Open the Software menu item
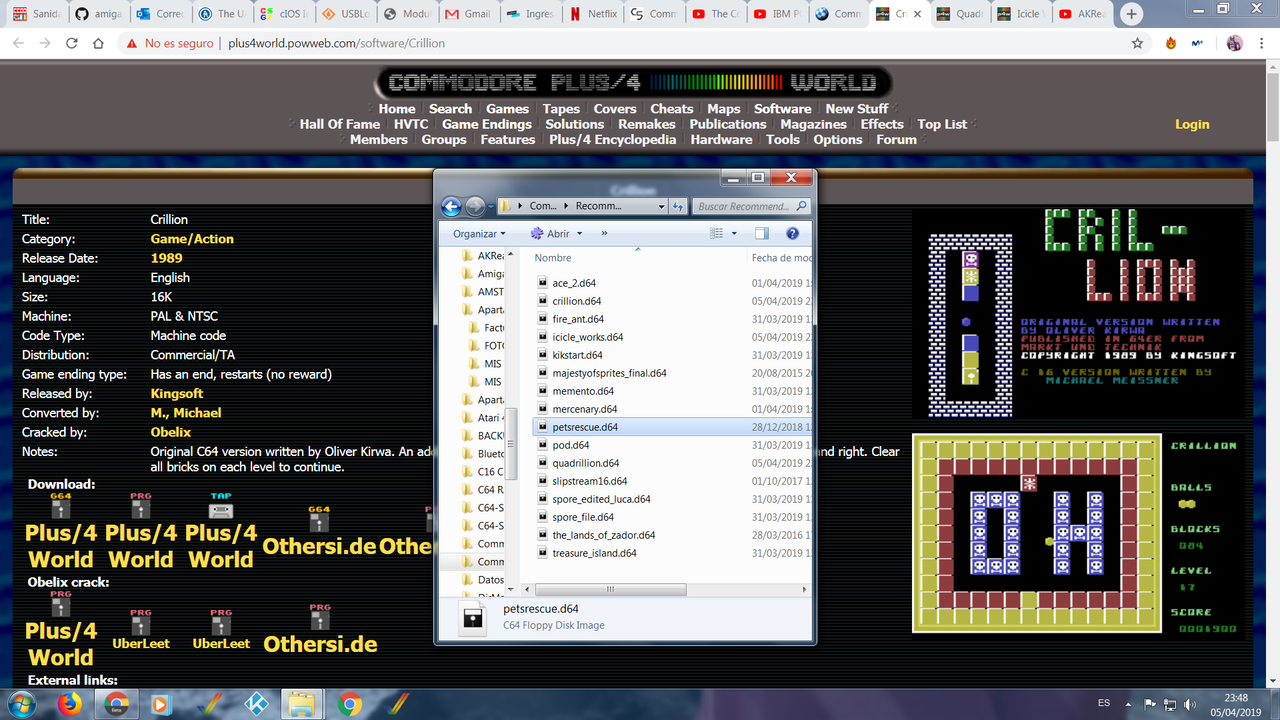1280x720 pixels. click(783, 108)
